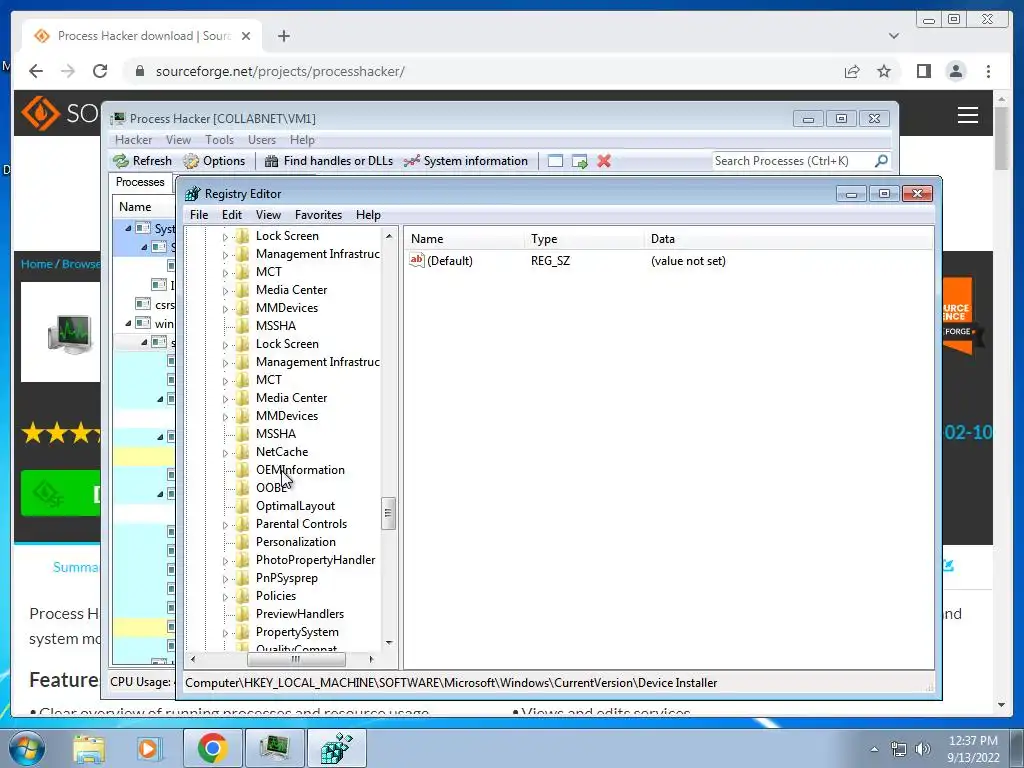1024x768 pixels.
Task: Select the OptimalLayout registry key
Action: 295,506
